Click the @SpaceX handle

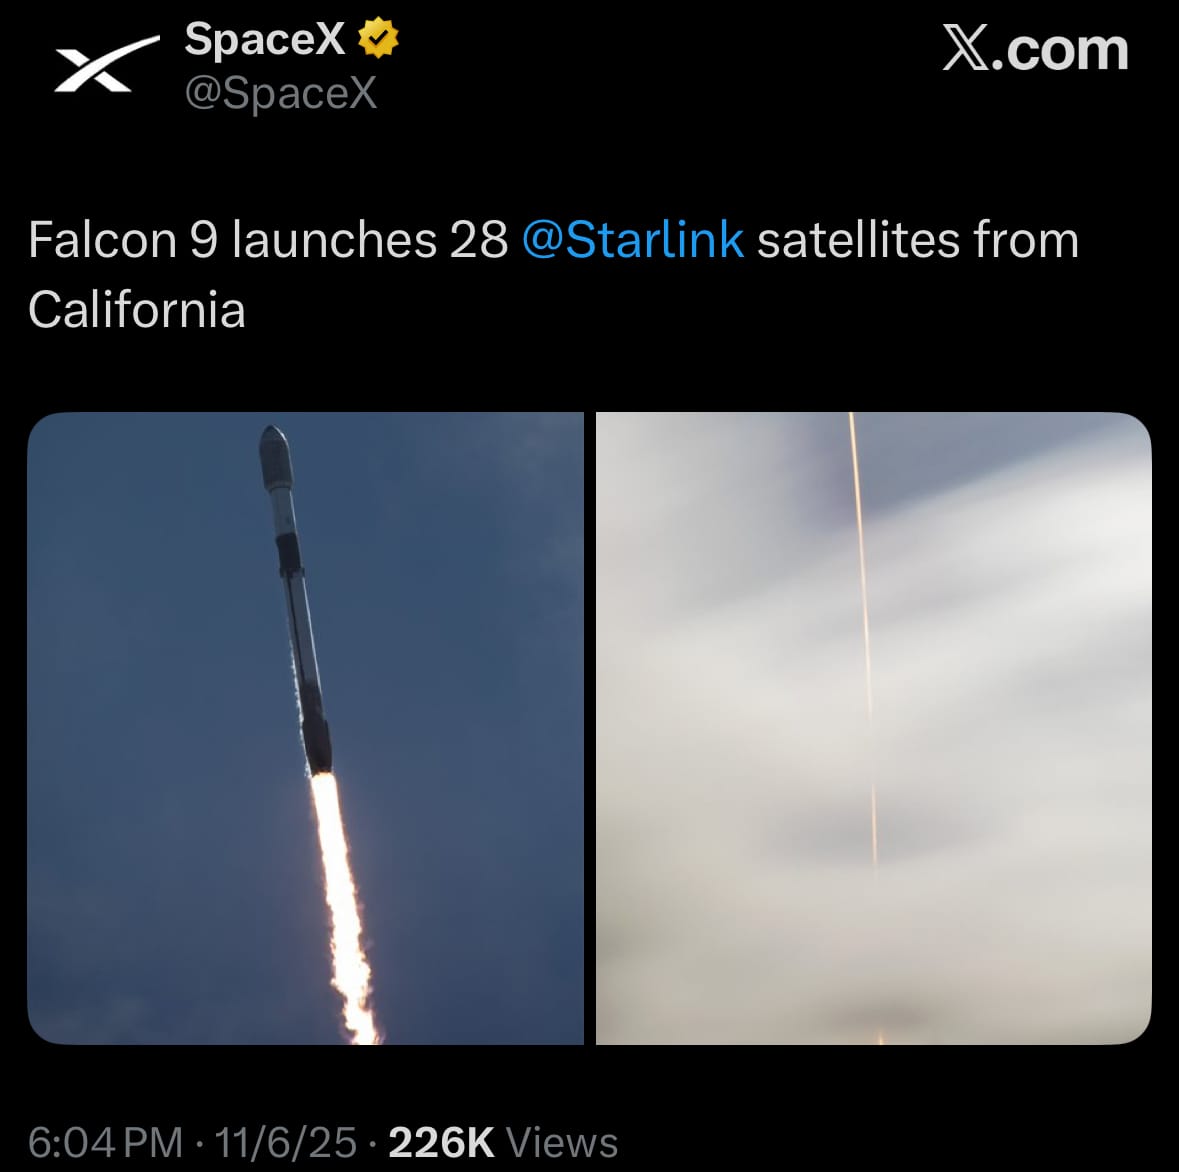click(x=281, y=94)
